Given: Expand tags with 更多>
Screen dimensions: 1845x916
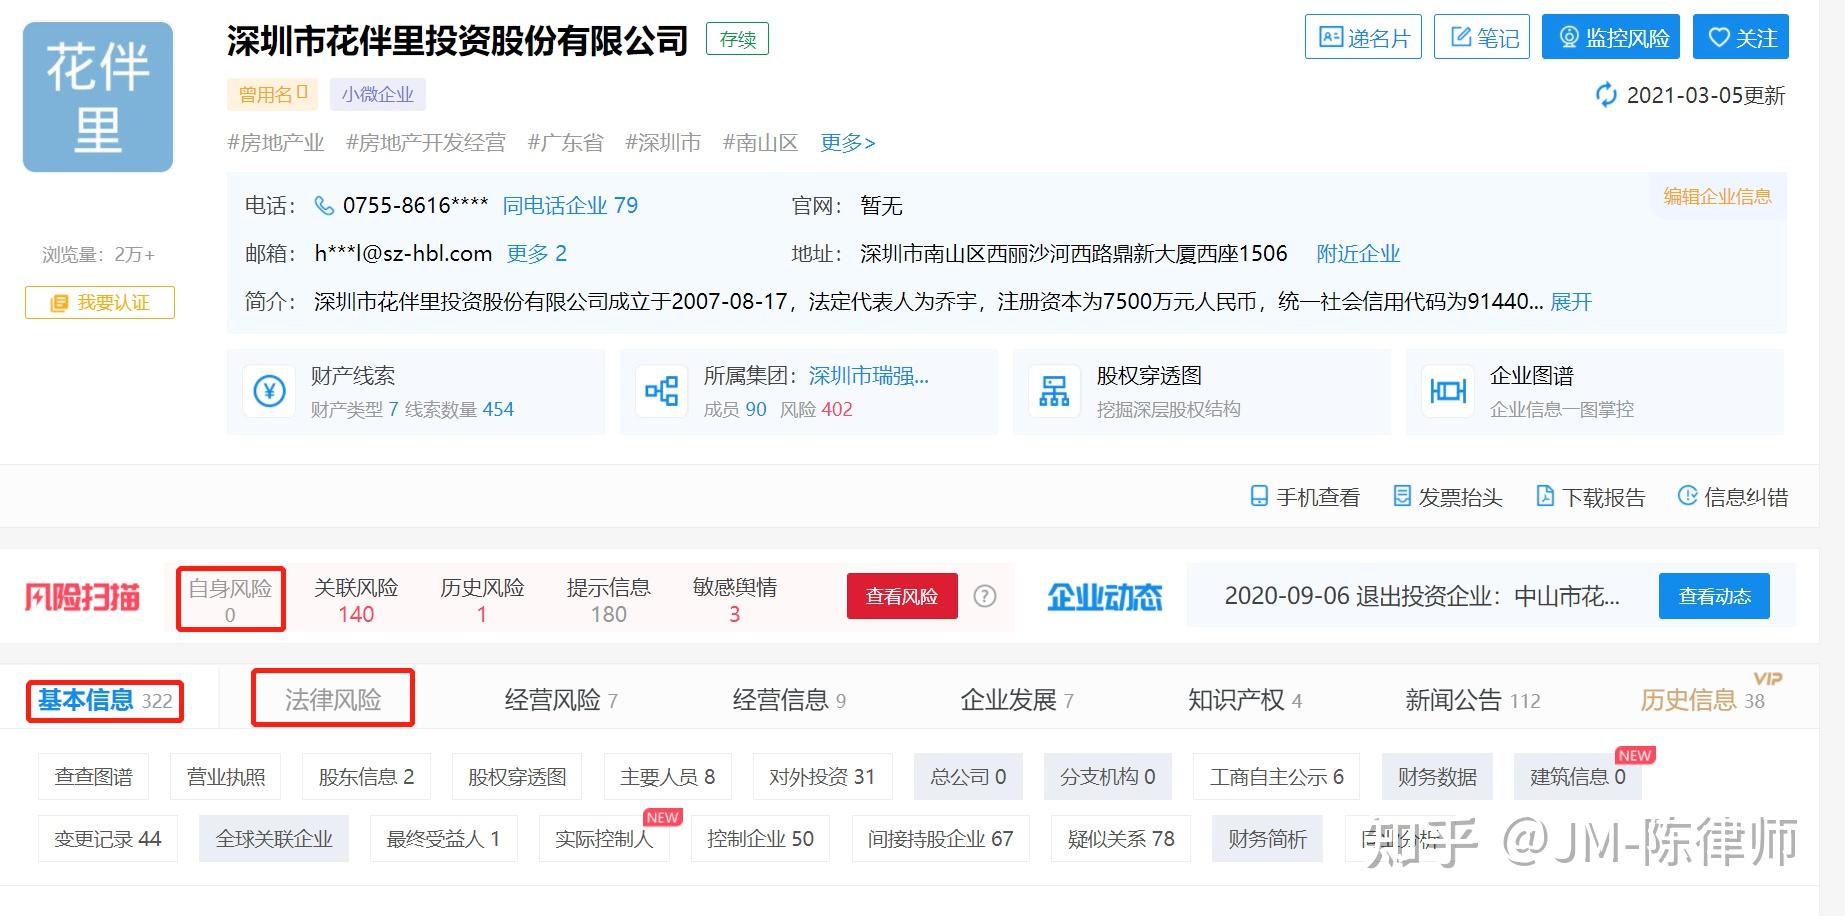Looking at the screenshot, I should [847, 142].
